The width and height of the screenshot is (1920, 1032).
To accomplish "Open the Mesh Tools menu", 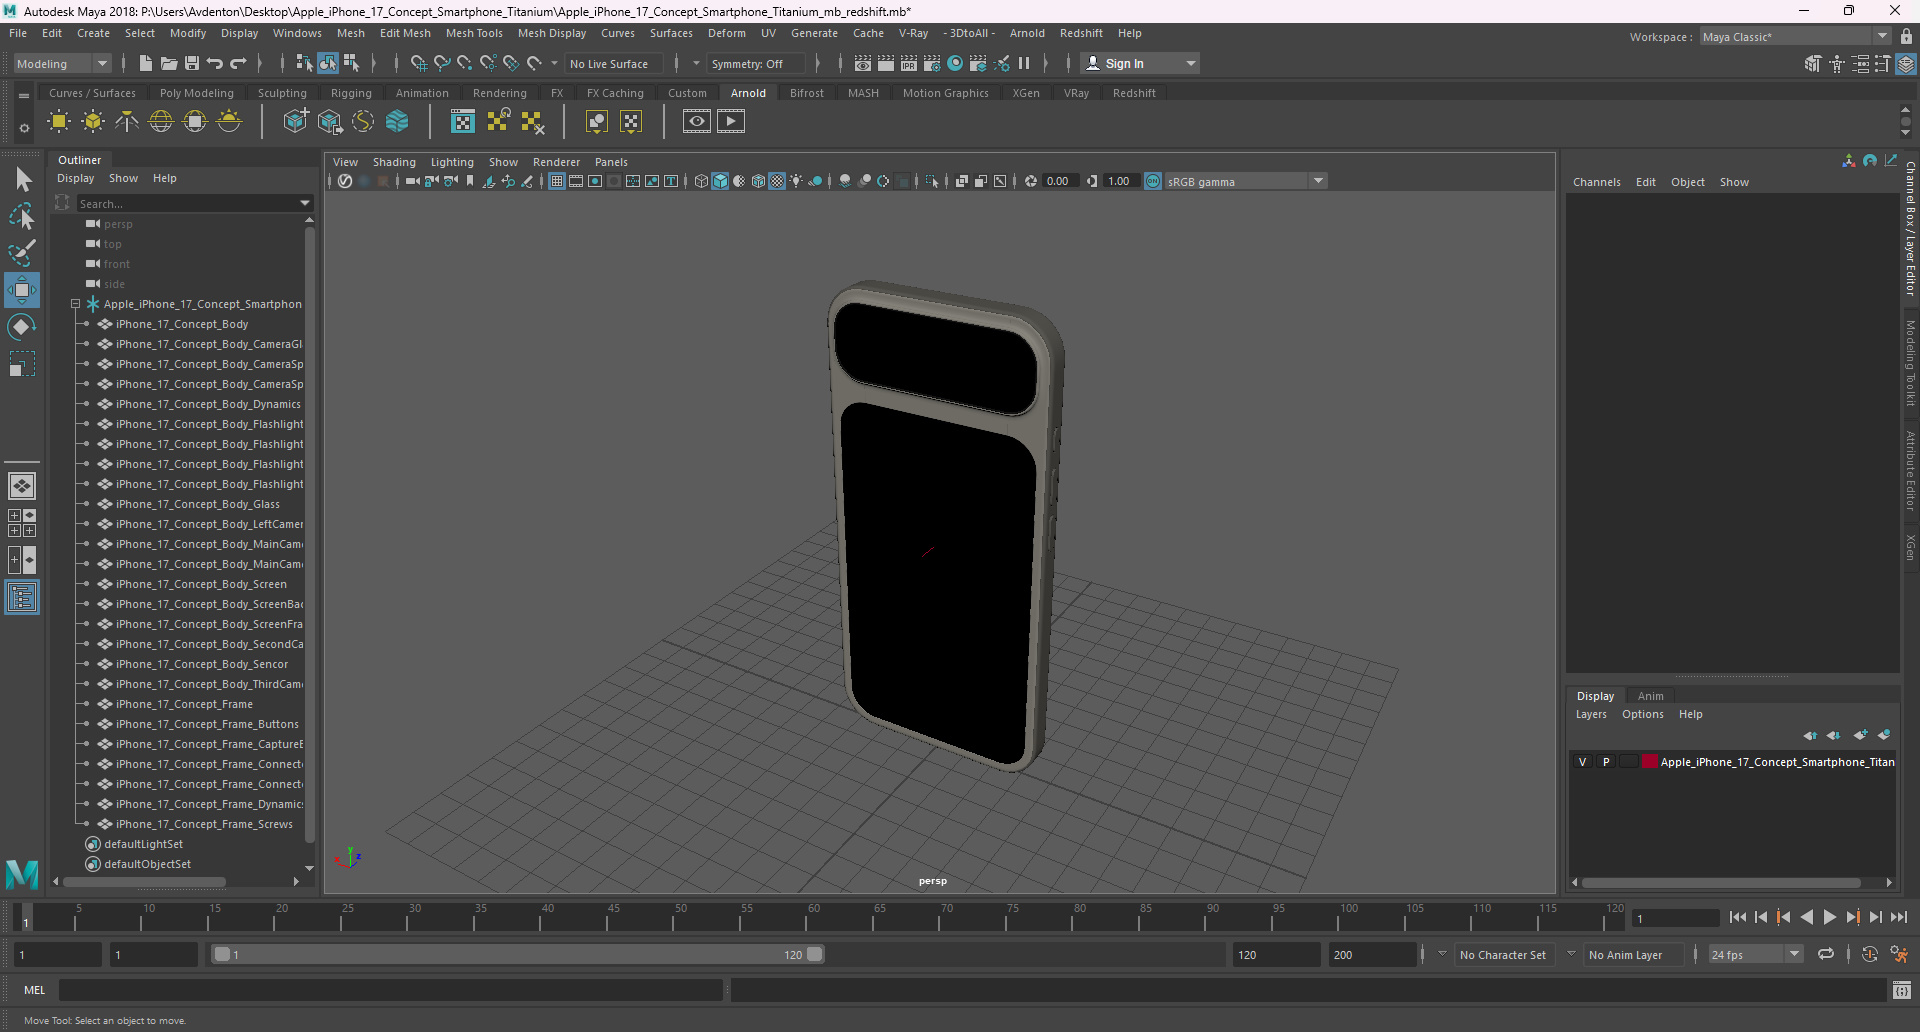I will [474, 33].
